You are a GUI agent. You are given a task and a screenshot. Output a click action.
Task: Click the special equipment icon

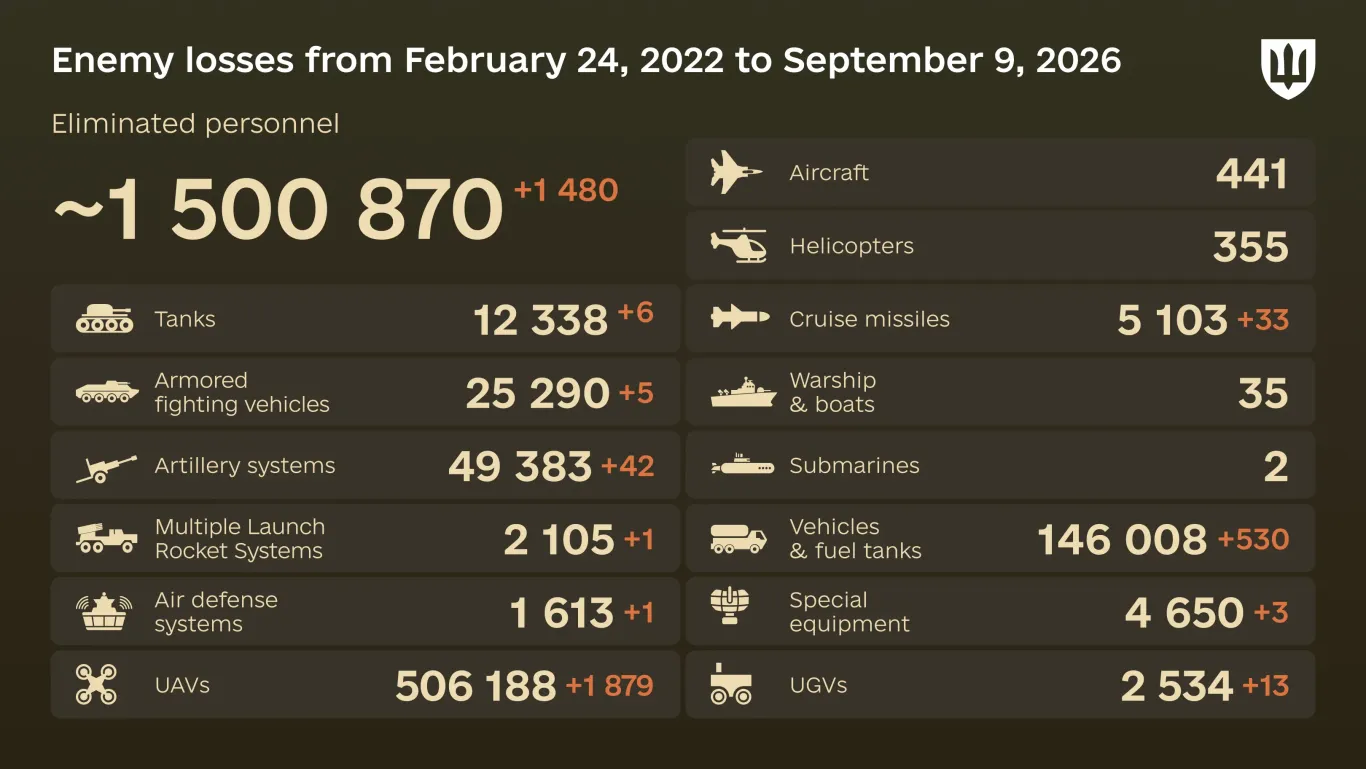click(x=730, y=606)
